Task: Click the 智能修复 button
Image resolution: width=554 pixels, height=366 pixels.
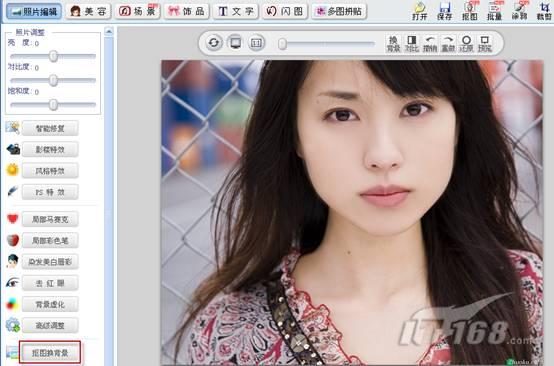Action: (x=50, y=128)
